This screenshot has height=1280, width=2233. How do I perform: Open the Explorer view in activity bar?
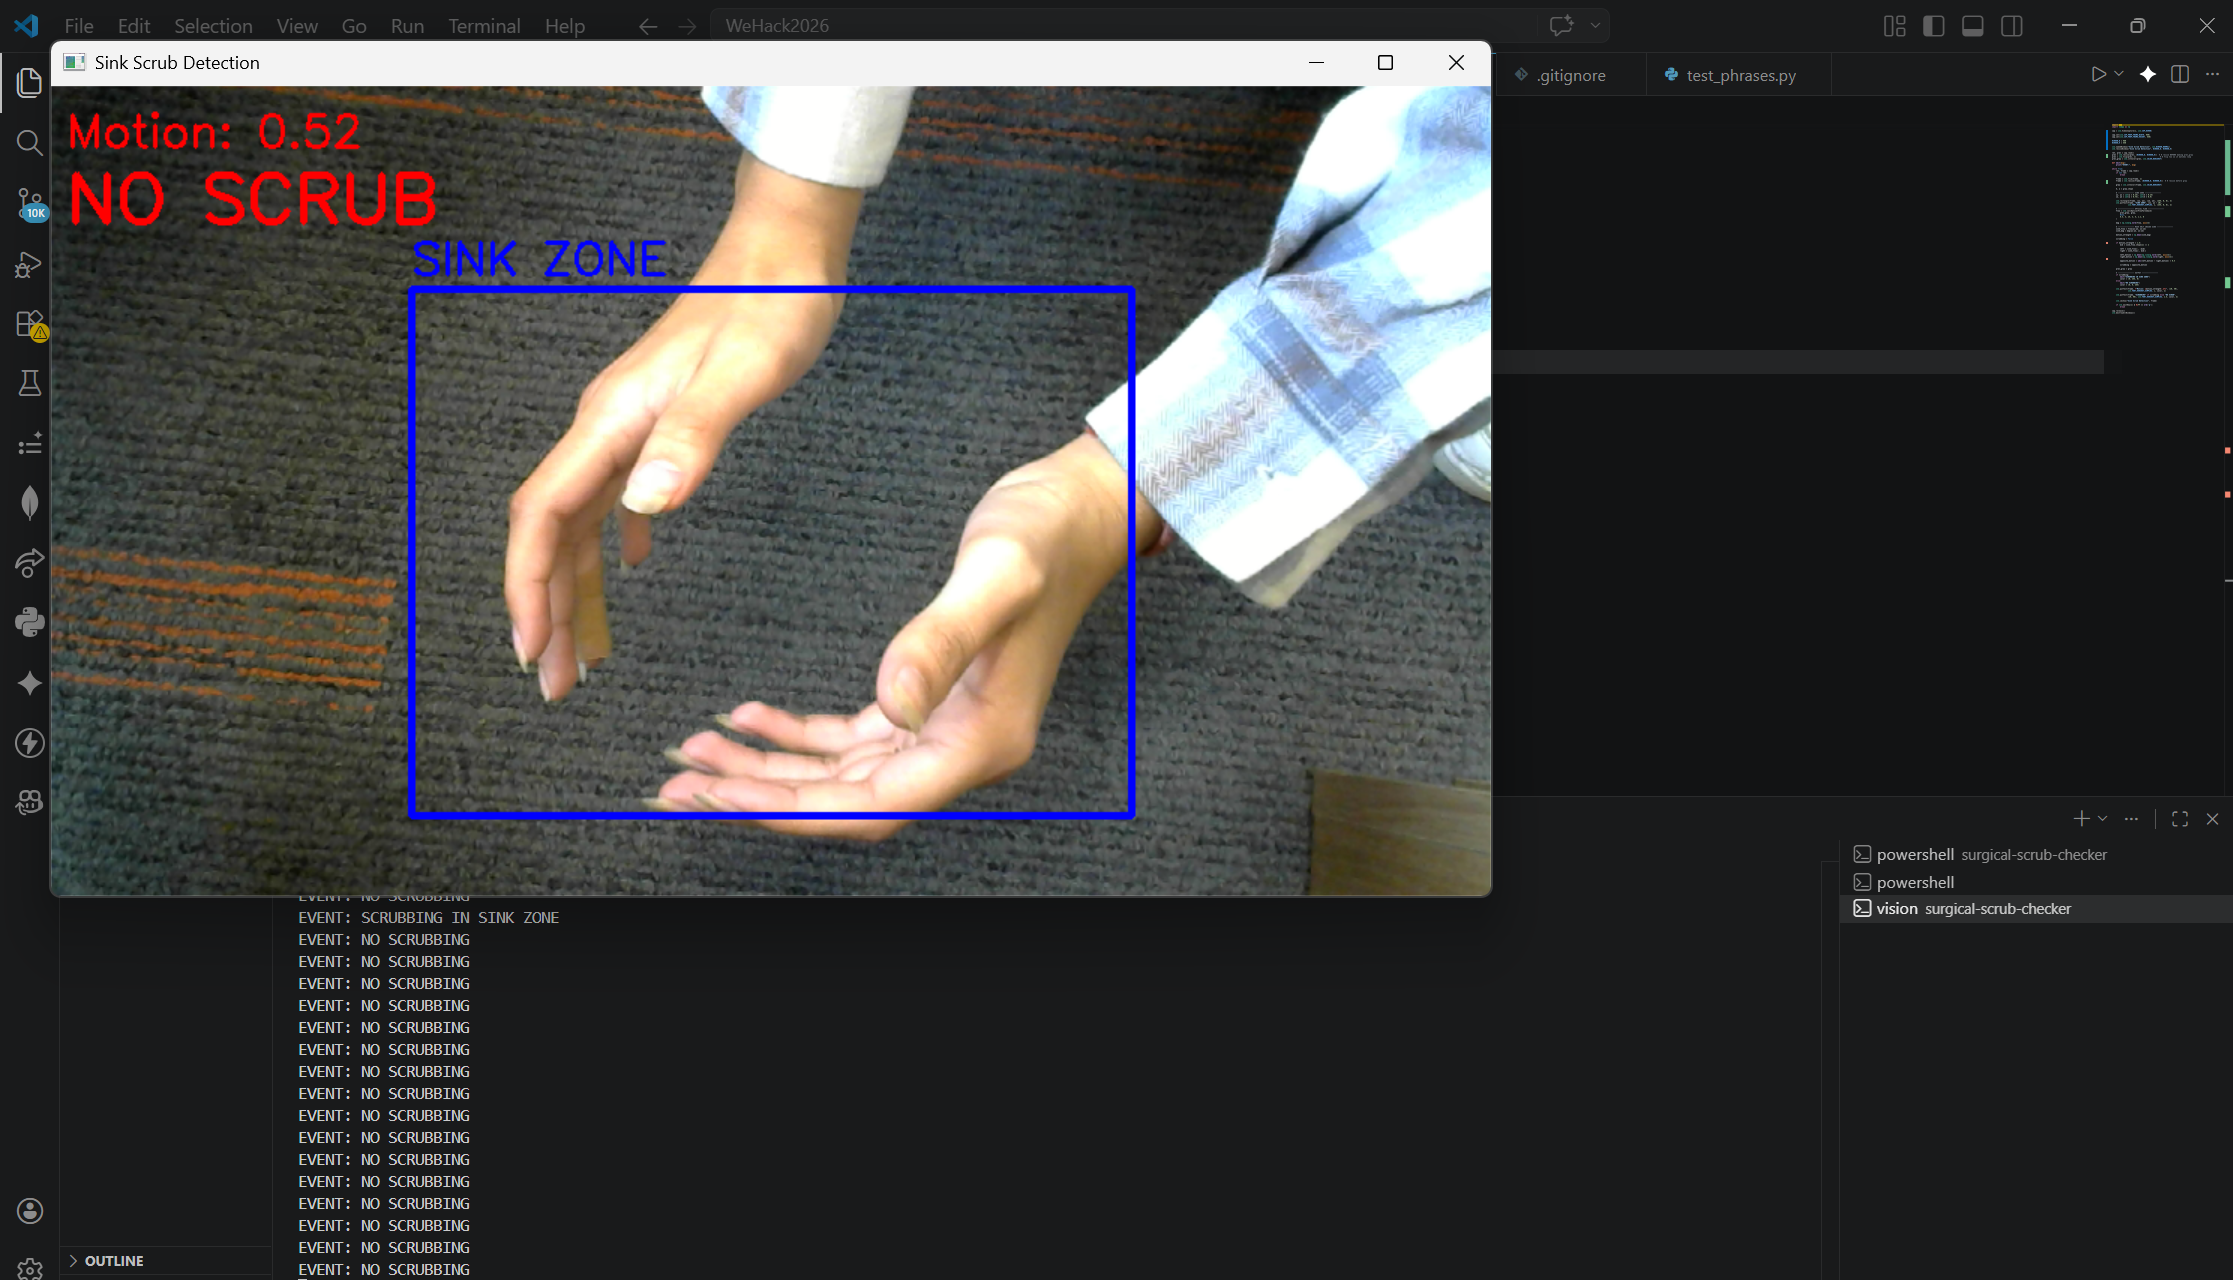[29, 83]
